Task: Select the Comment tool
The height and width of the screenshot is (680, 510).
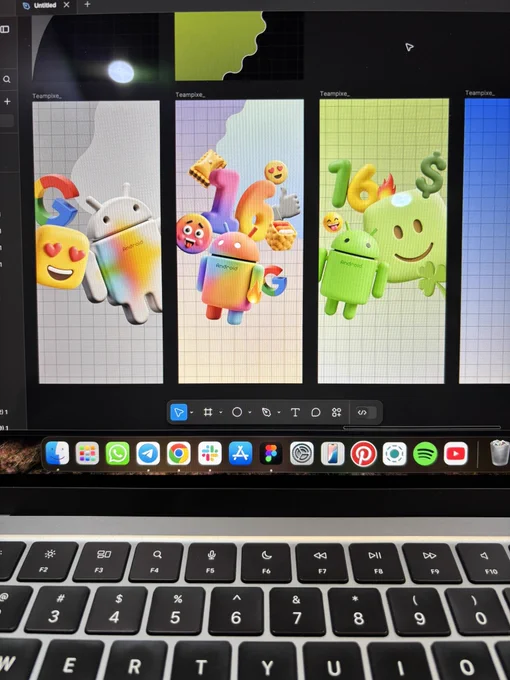Action: tap(316, 412)
